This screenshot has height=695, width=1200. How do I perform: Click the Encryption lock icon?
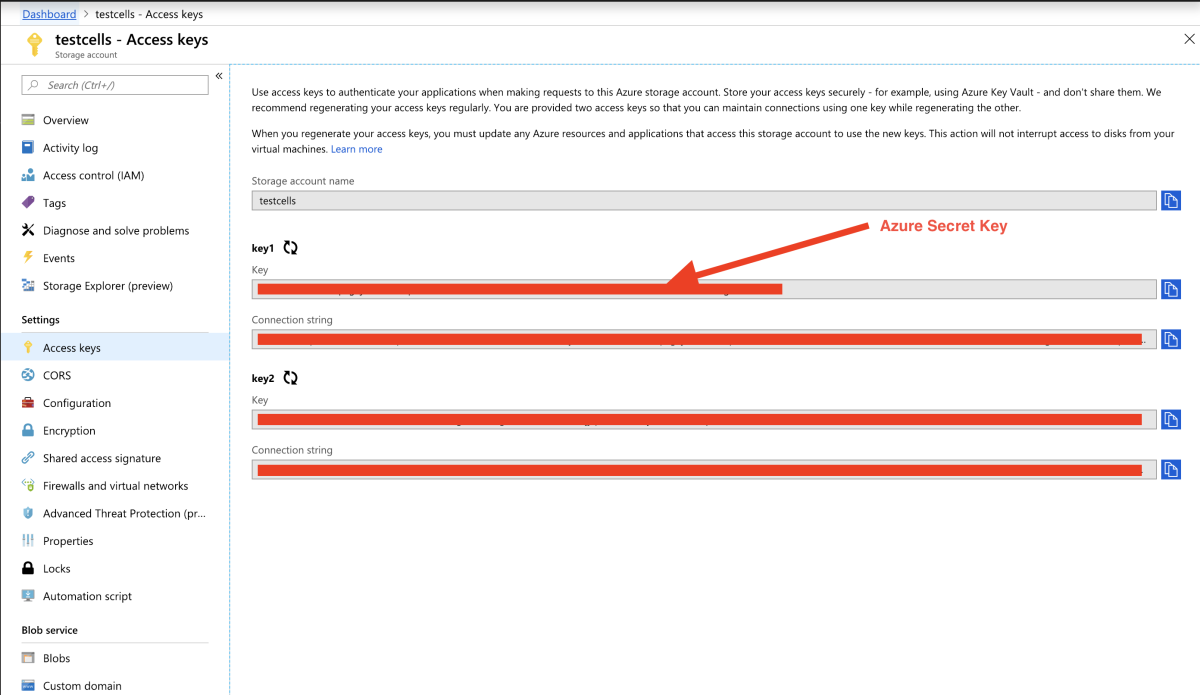coord(28,431)
